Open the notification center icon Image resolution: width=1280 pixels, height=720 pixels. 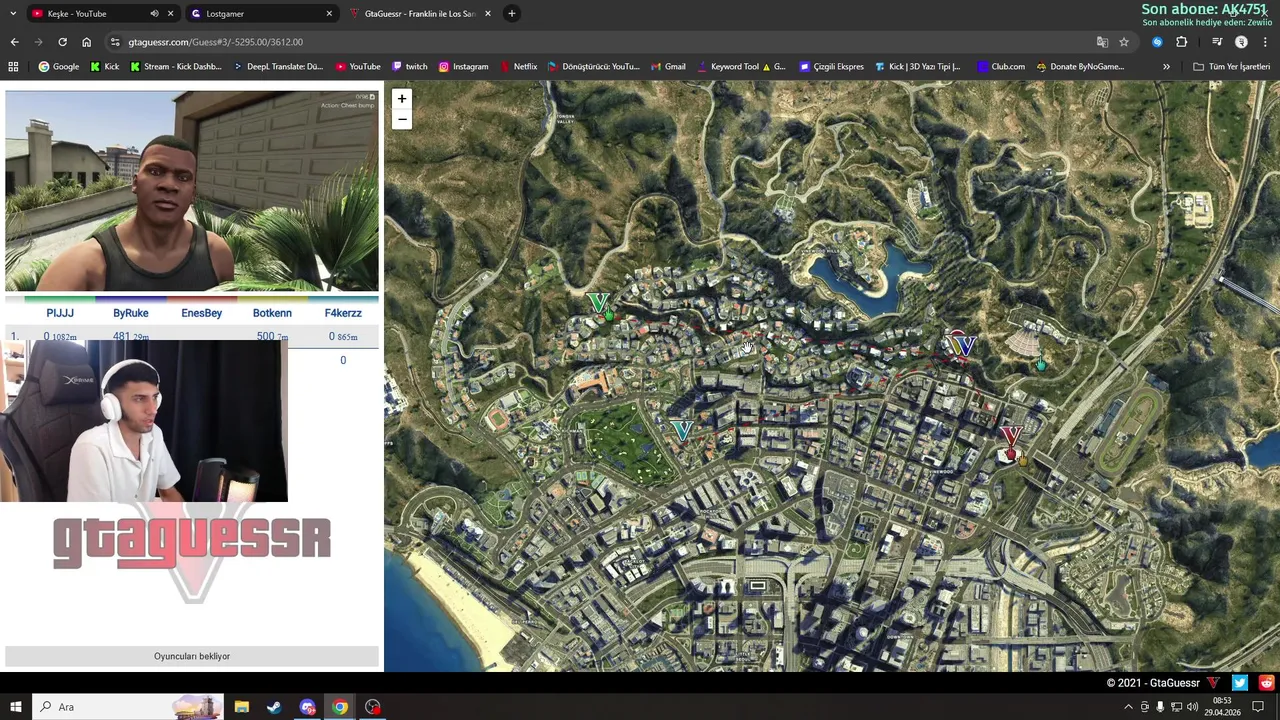1258,707
